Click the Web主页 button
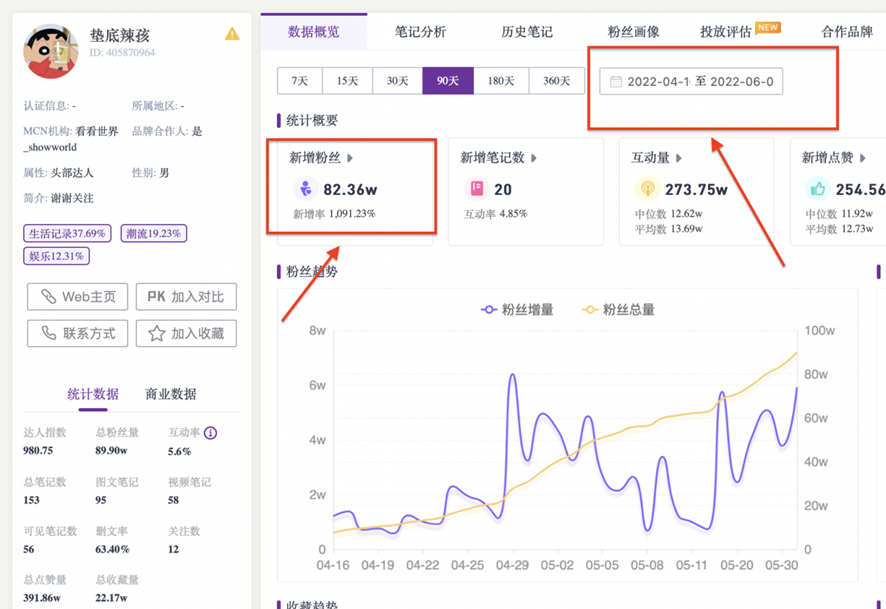 [77, 297]
